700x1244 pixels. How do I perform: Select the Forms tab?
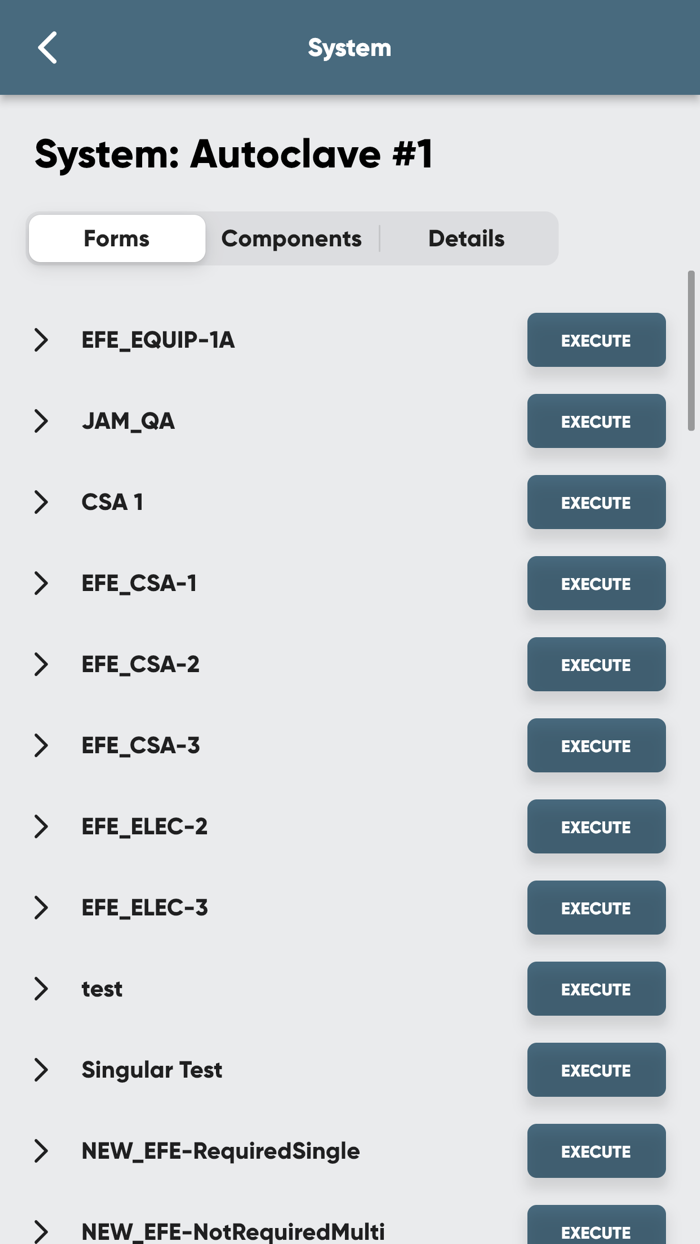117,238
